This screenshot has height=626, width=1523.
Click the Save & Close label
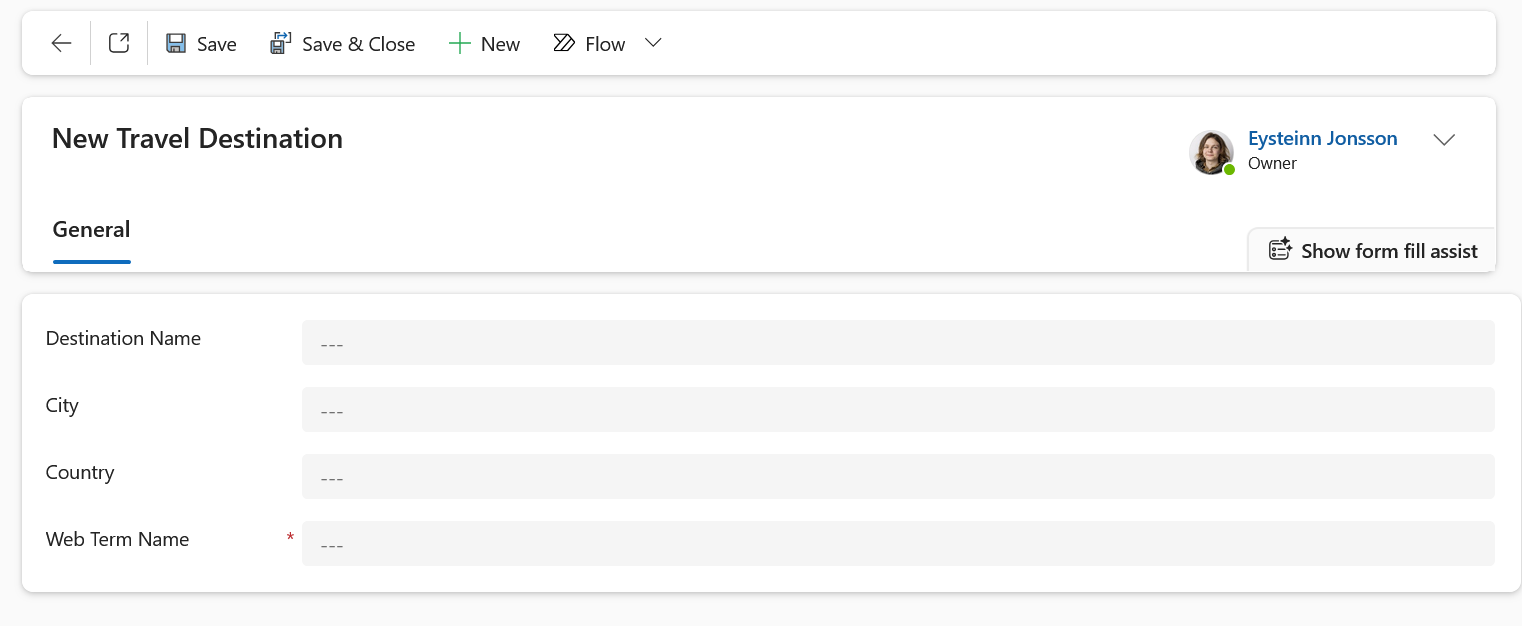(x=359, y=44)
